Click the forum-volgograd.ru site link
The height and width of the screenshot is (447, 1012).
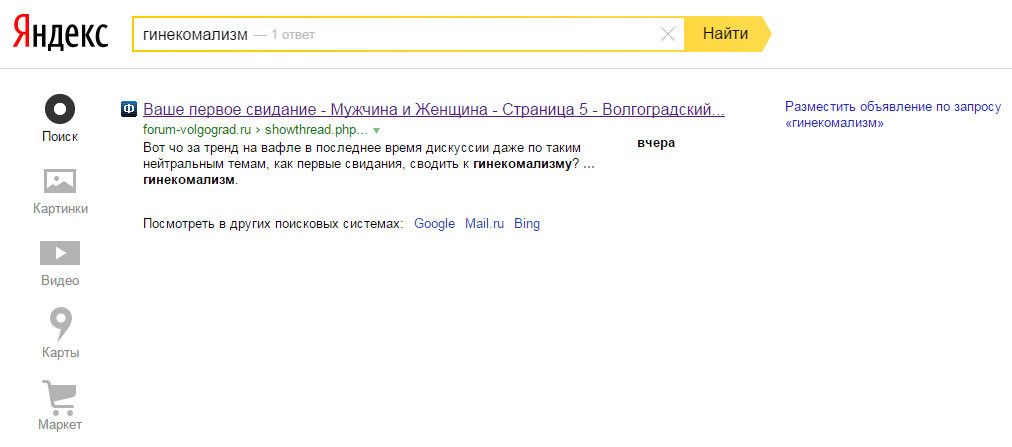pos(196,130)
